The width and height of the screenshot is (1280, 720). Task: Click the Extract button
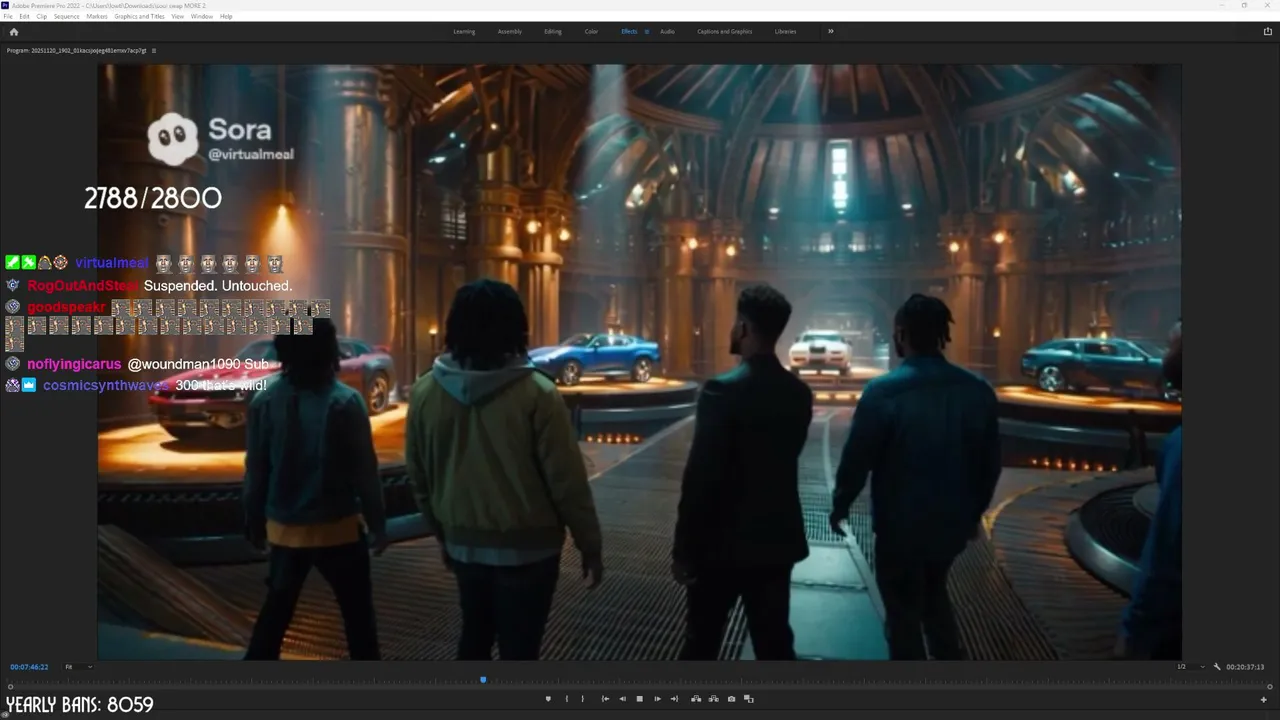point(713,699)
